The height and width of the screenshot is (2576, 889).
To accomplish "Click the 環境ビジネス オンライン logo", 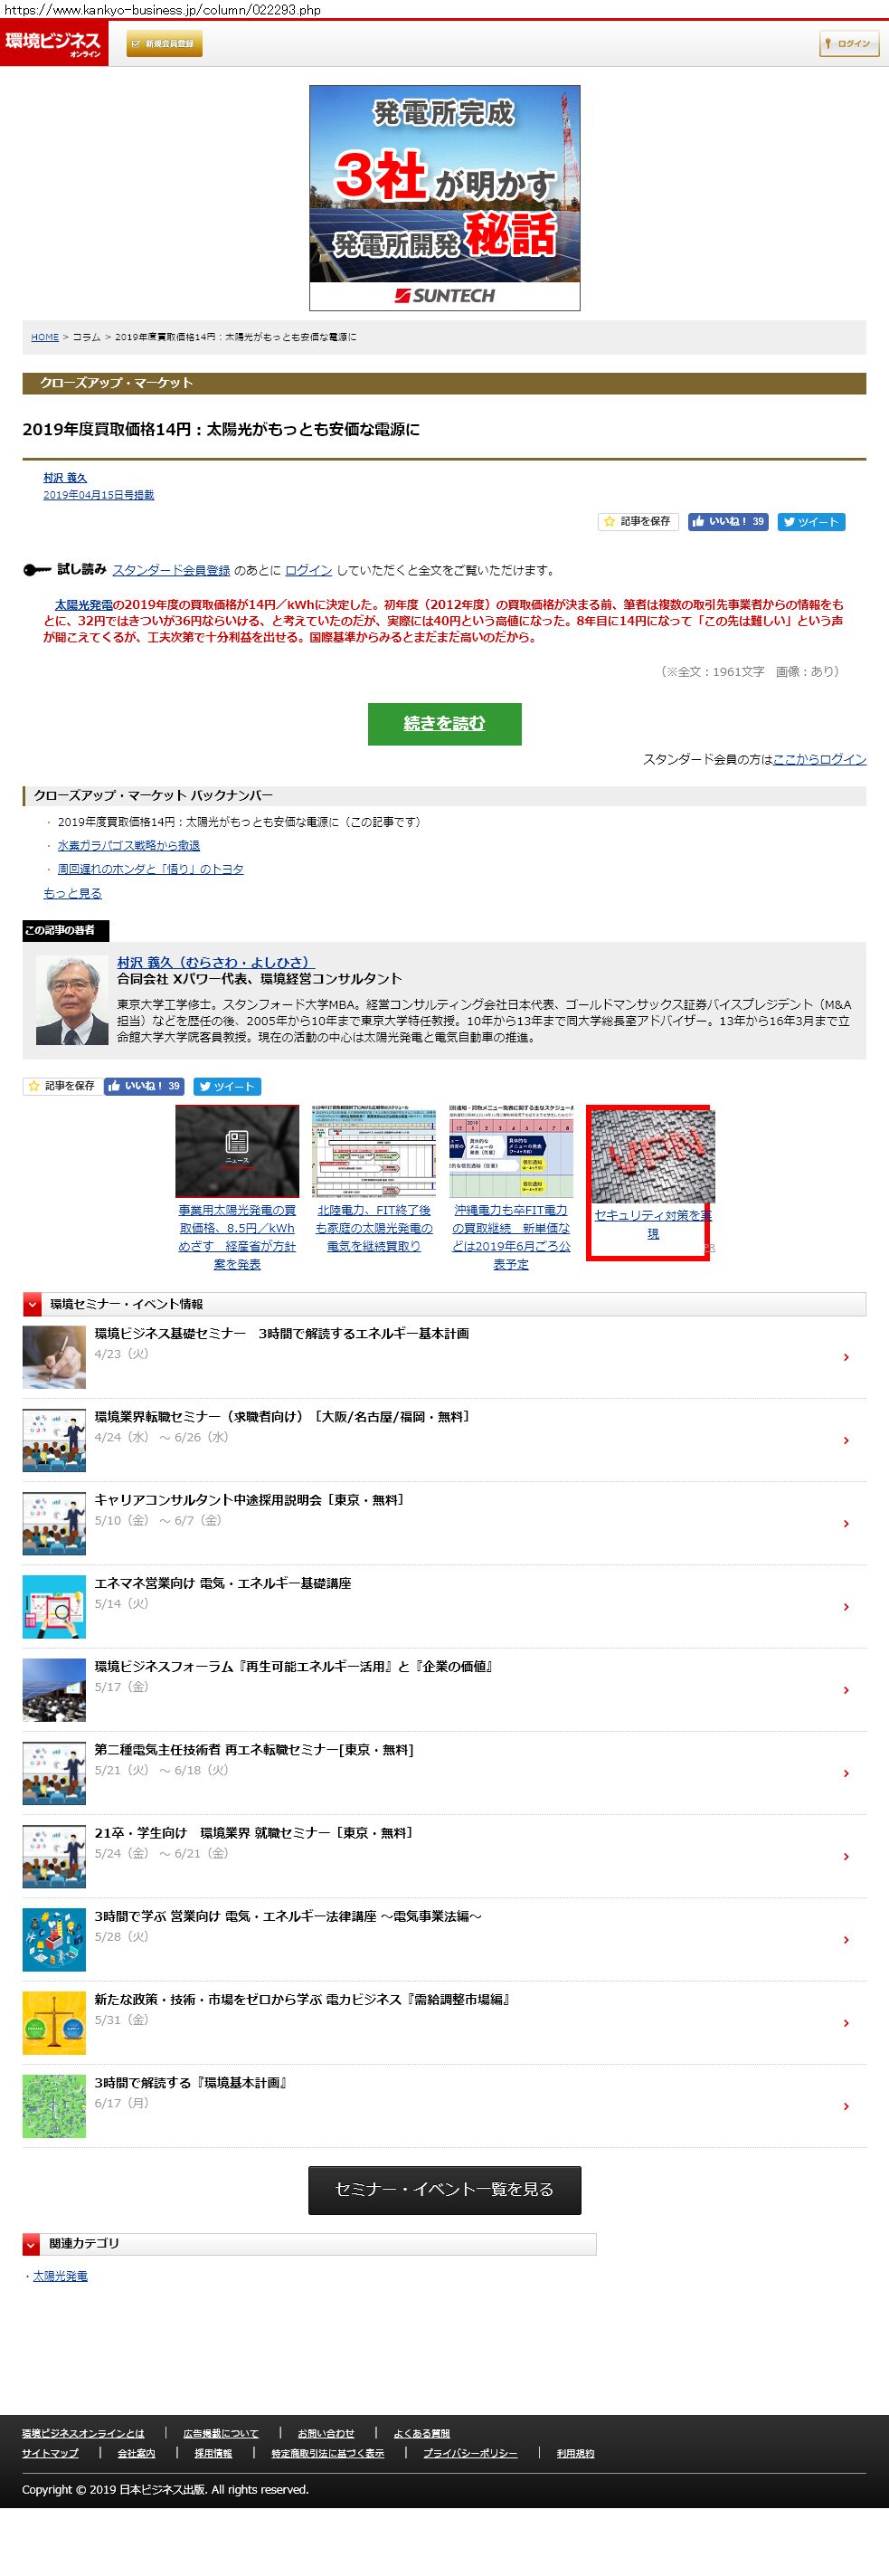I will tap(53, 44).
